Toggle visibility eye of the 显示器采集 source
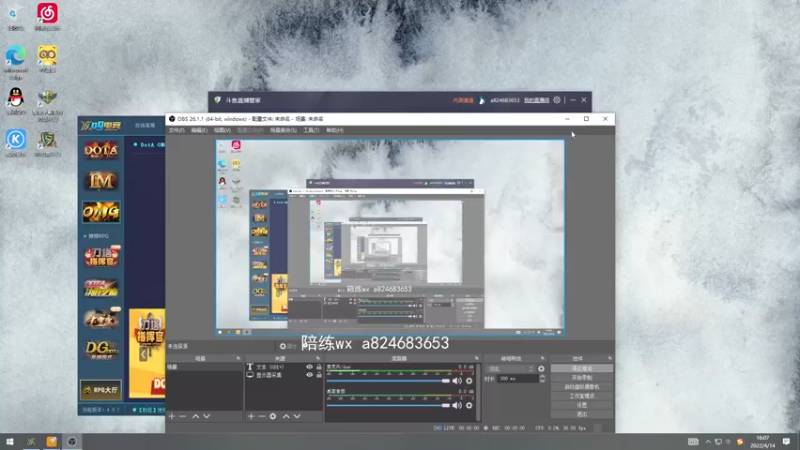800x450 pixels. point(309,375)
